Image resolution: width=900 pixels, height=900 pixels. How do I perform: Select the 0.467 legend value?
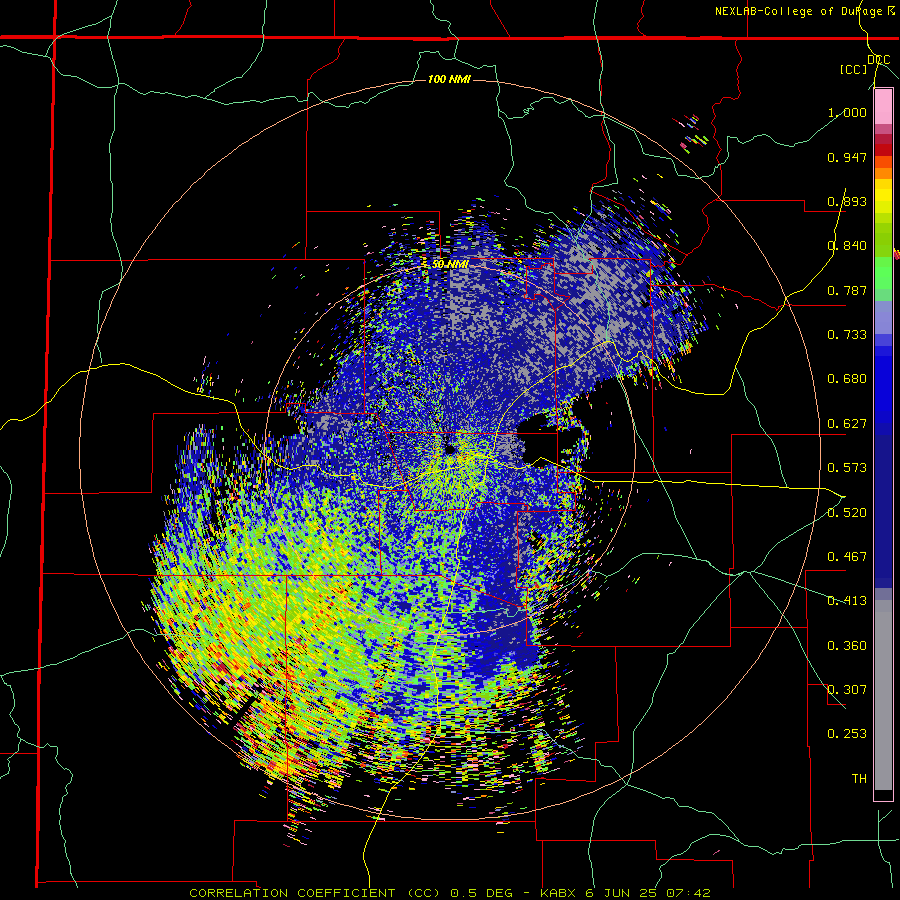(847, 557)
